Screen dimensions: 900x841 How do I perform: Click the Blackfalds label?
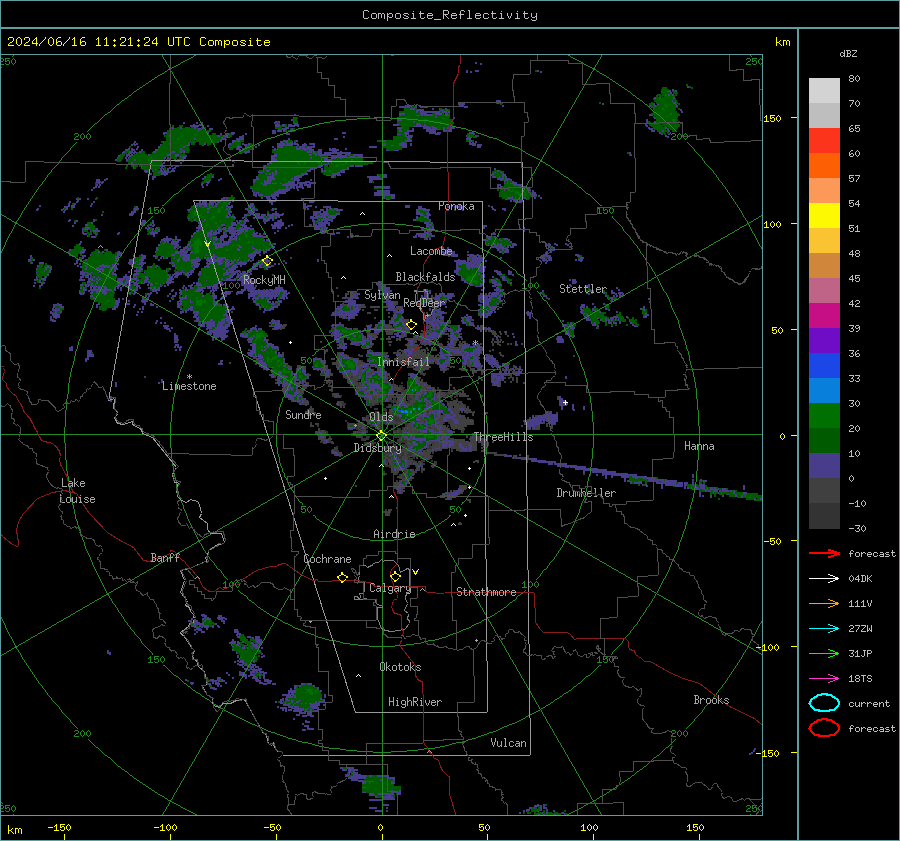tap(425, 277)
